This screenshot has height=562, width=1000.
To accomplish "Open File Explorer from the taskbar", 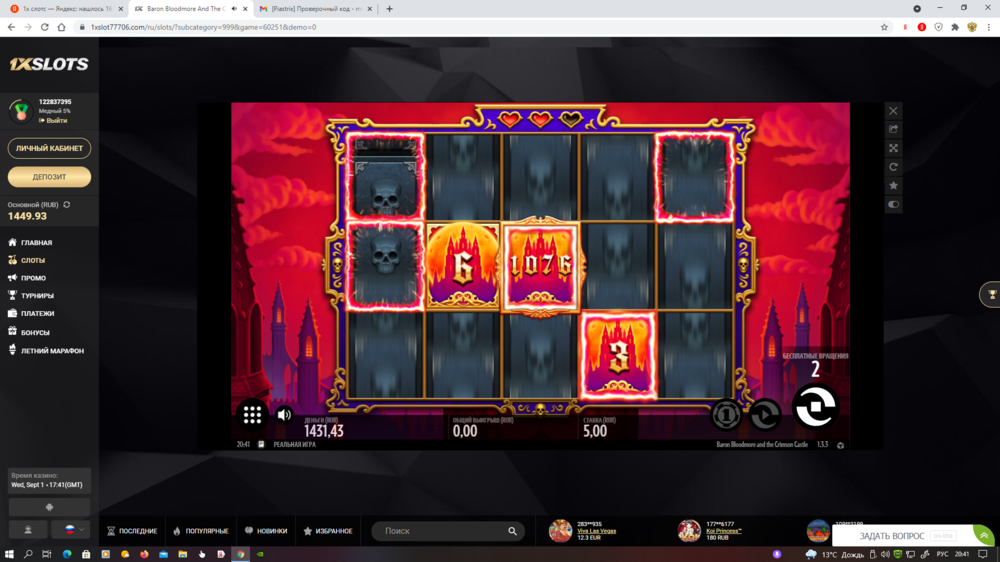I will (182, 554).
